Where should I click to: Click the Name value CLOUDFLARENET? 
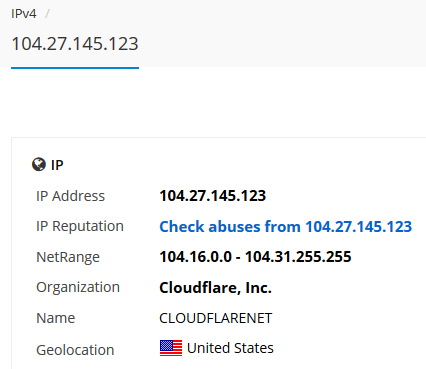[x=216, y=318]
